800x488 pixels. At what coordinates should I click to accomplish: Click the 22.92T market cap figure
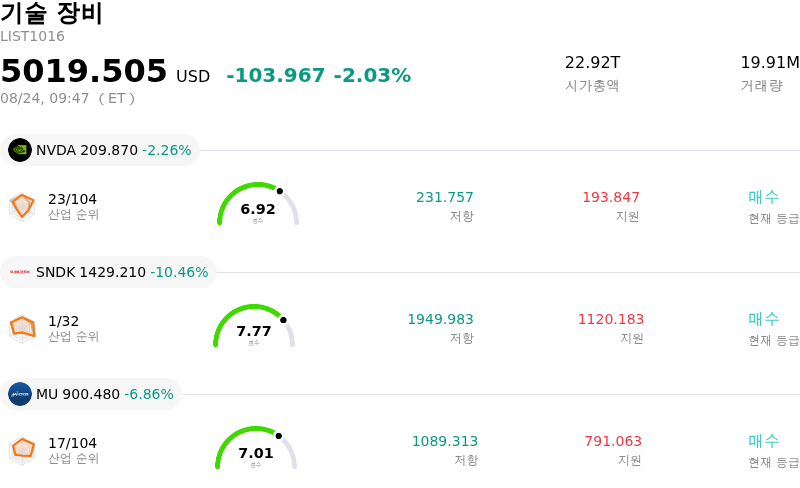[592, 62]
